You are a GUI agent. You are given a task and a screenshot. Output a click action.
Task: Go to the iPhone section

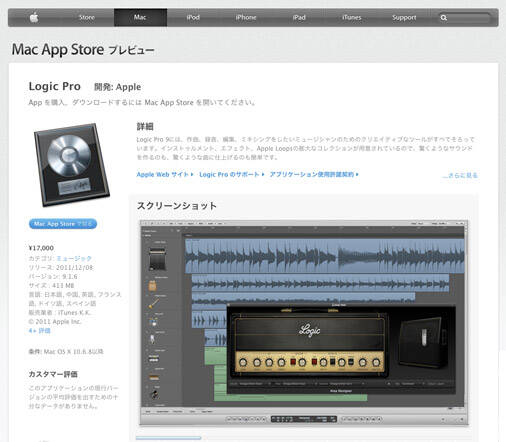click(x=246, y=17)
